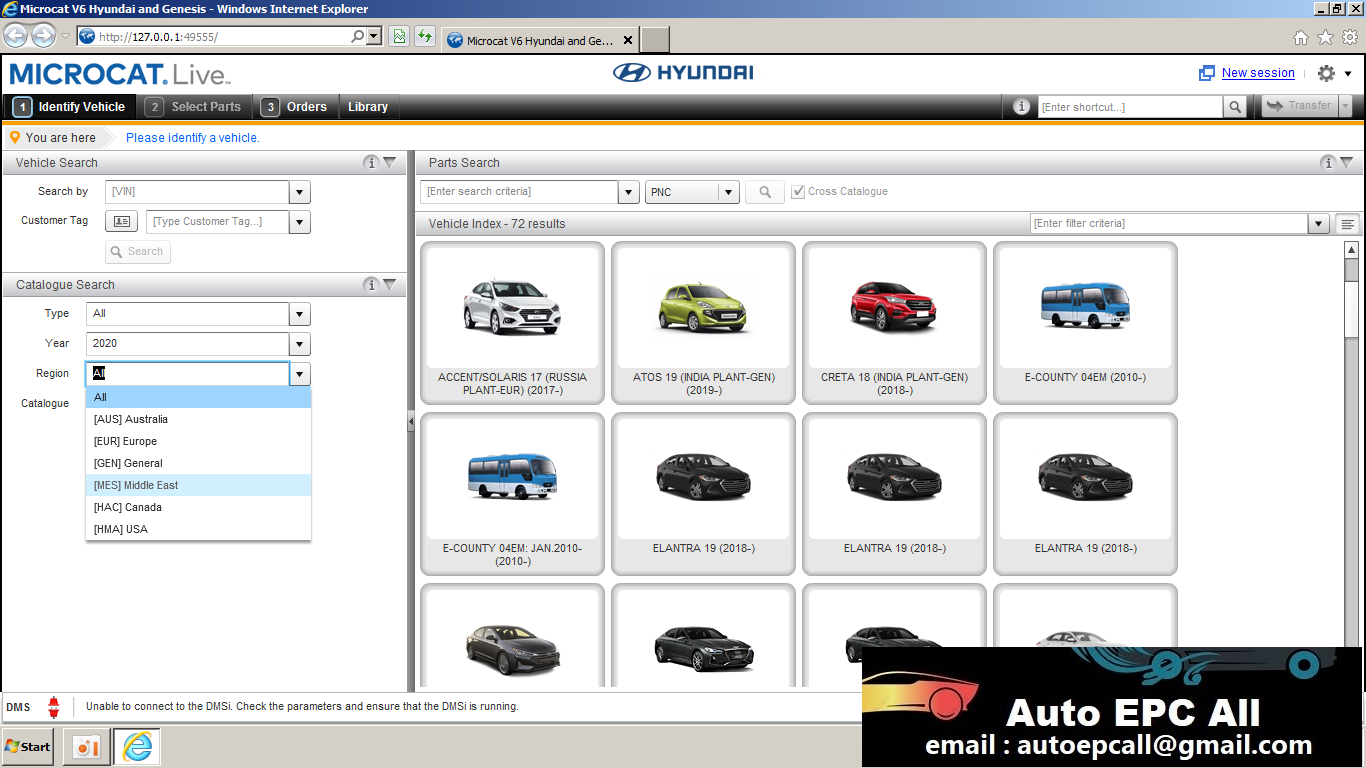The height and width of the screenshot is (768, 1366).
Task: Click the Vehicle Index scroll up arrow
Action: 1351,250
